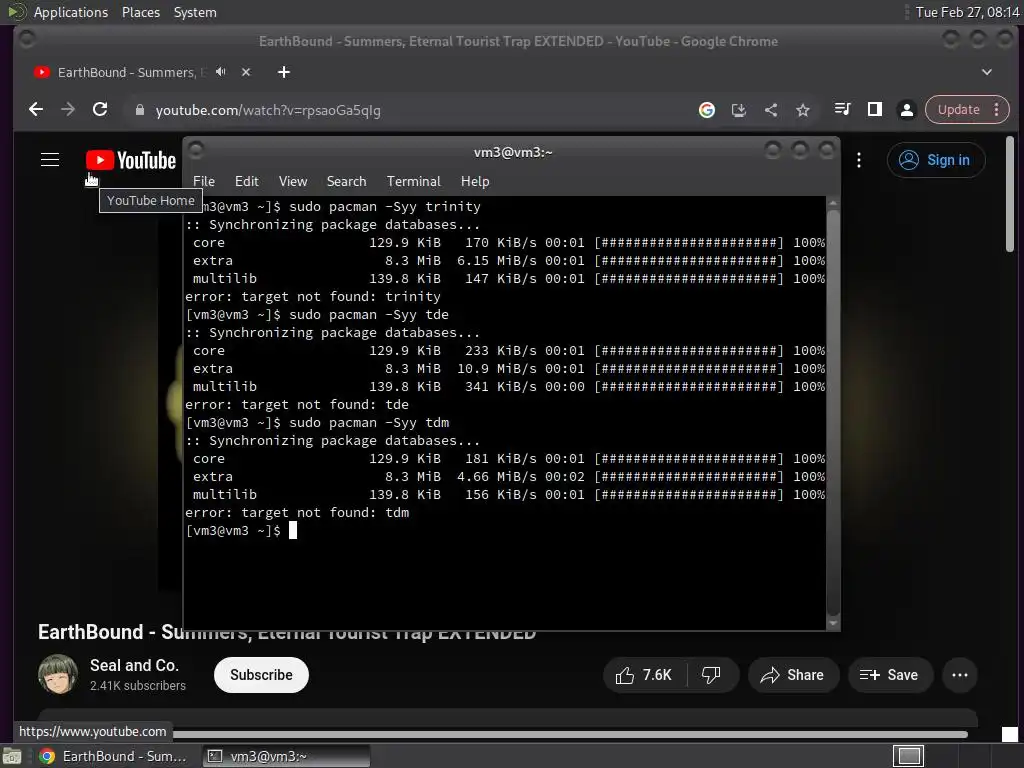Viewport: 1024px width, 768px height.
Task: Click the clock Tue Feb 27, 08:14
Action: [x=967, y=12]
